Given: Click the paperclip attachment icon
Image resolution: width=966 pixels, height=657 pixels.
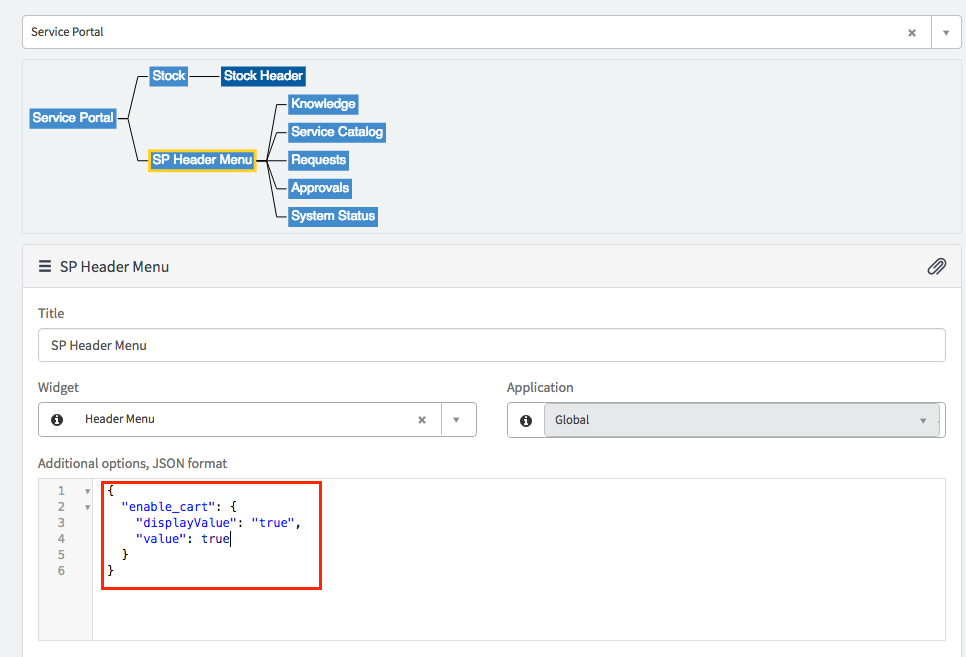Looking at the screenshot, I should pyautogui.click(x=936, y=266).
